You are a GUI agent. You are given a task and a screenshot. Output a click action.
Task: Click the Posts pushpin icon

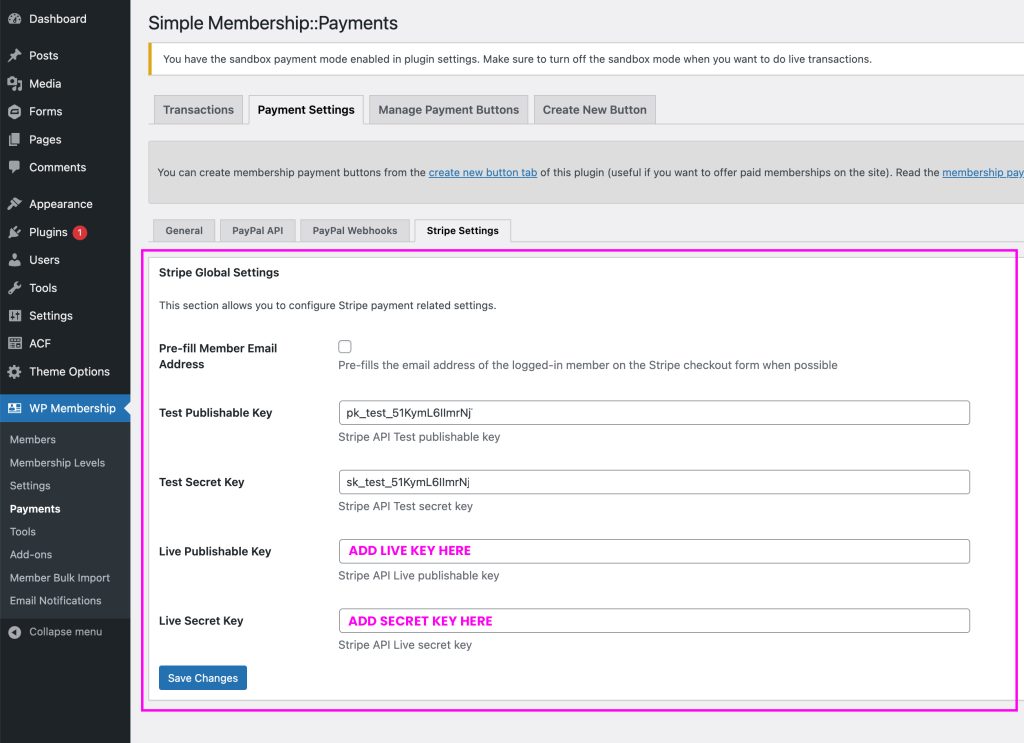(x=14, y=56)
